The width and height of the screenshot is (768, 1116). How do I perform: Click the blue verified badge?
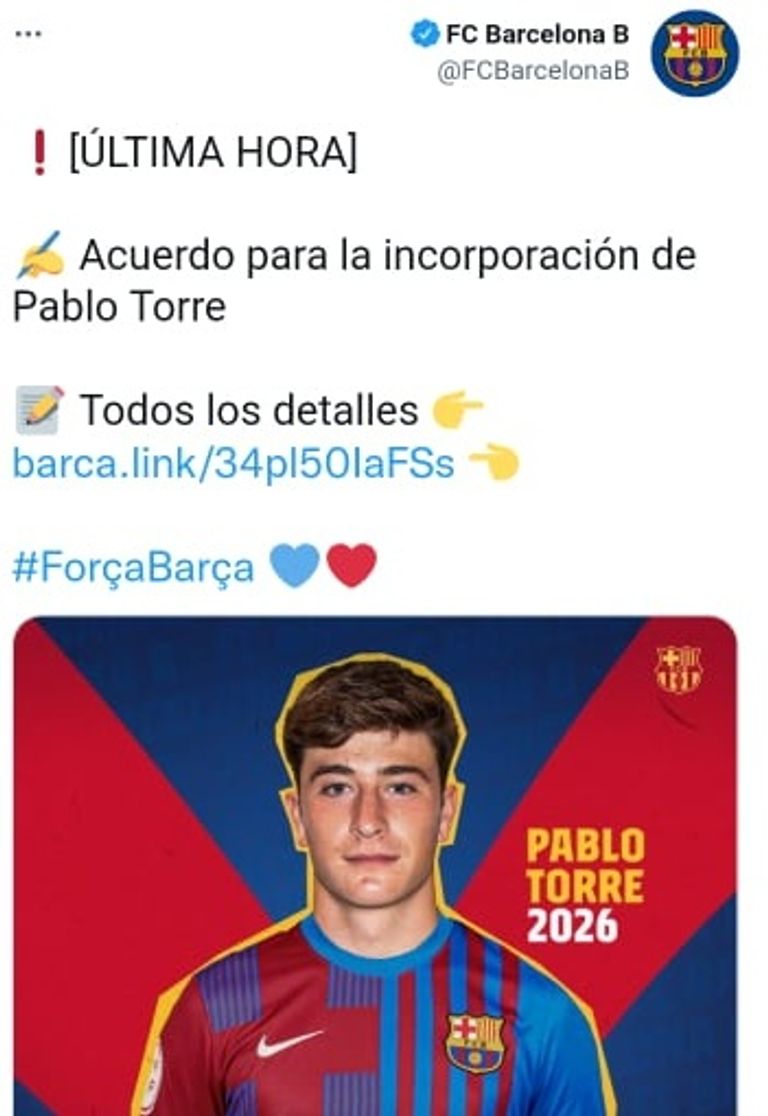[424, 33]
